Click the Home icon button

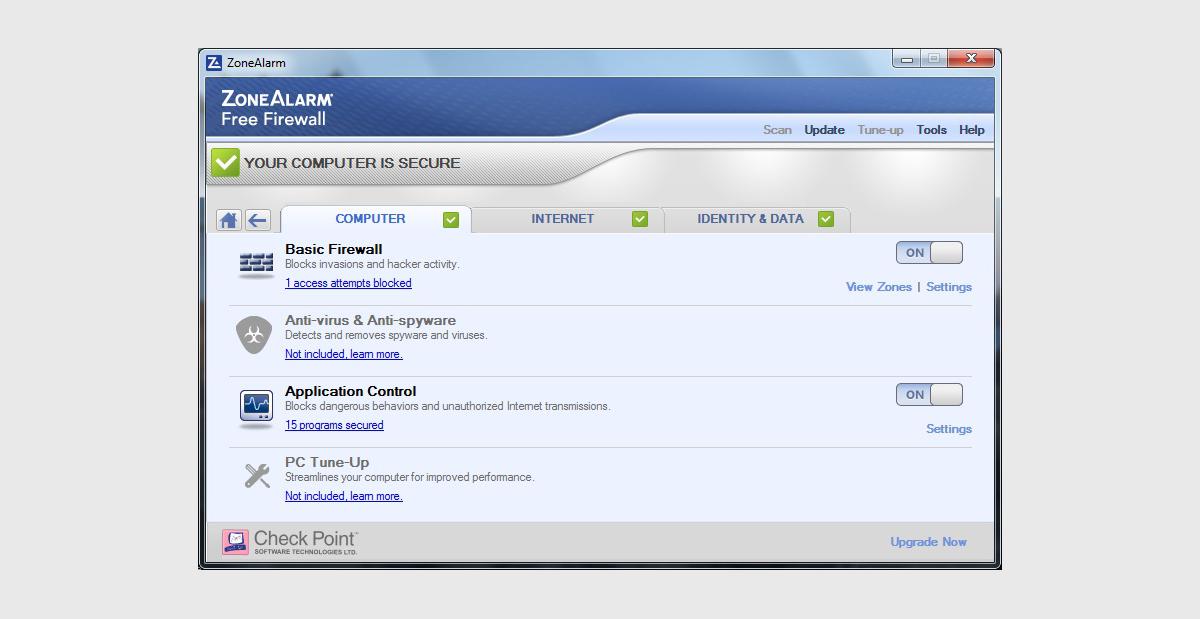[229, 220]
